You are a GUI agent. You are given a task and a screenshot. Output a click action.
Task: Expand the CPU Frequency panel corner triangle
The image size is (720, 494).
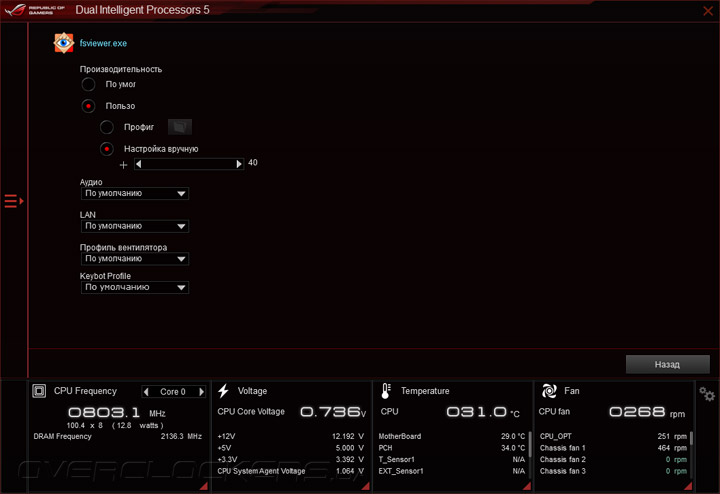coord(203,486)
